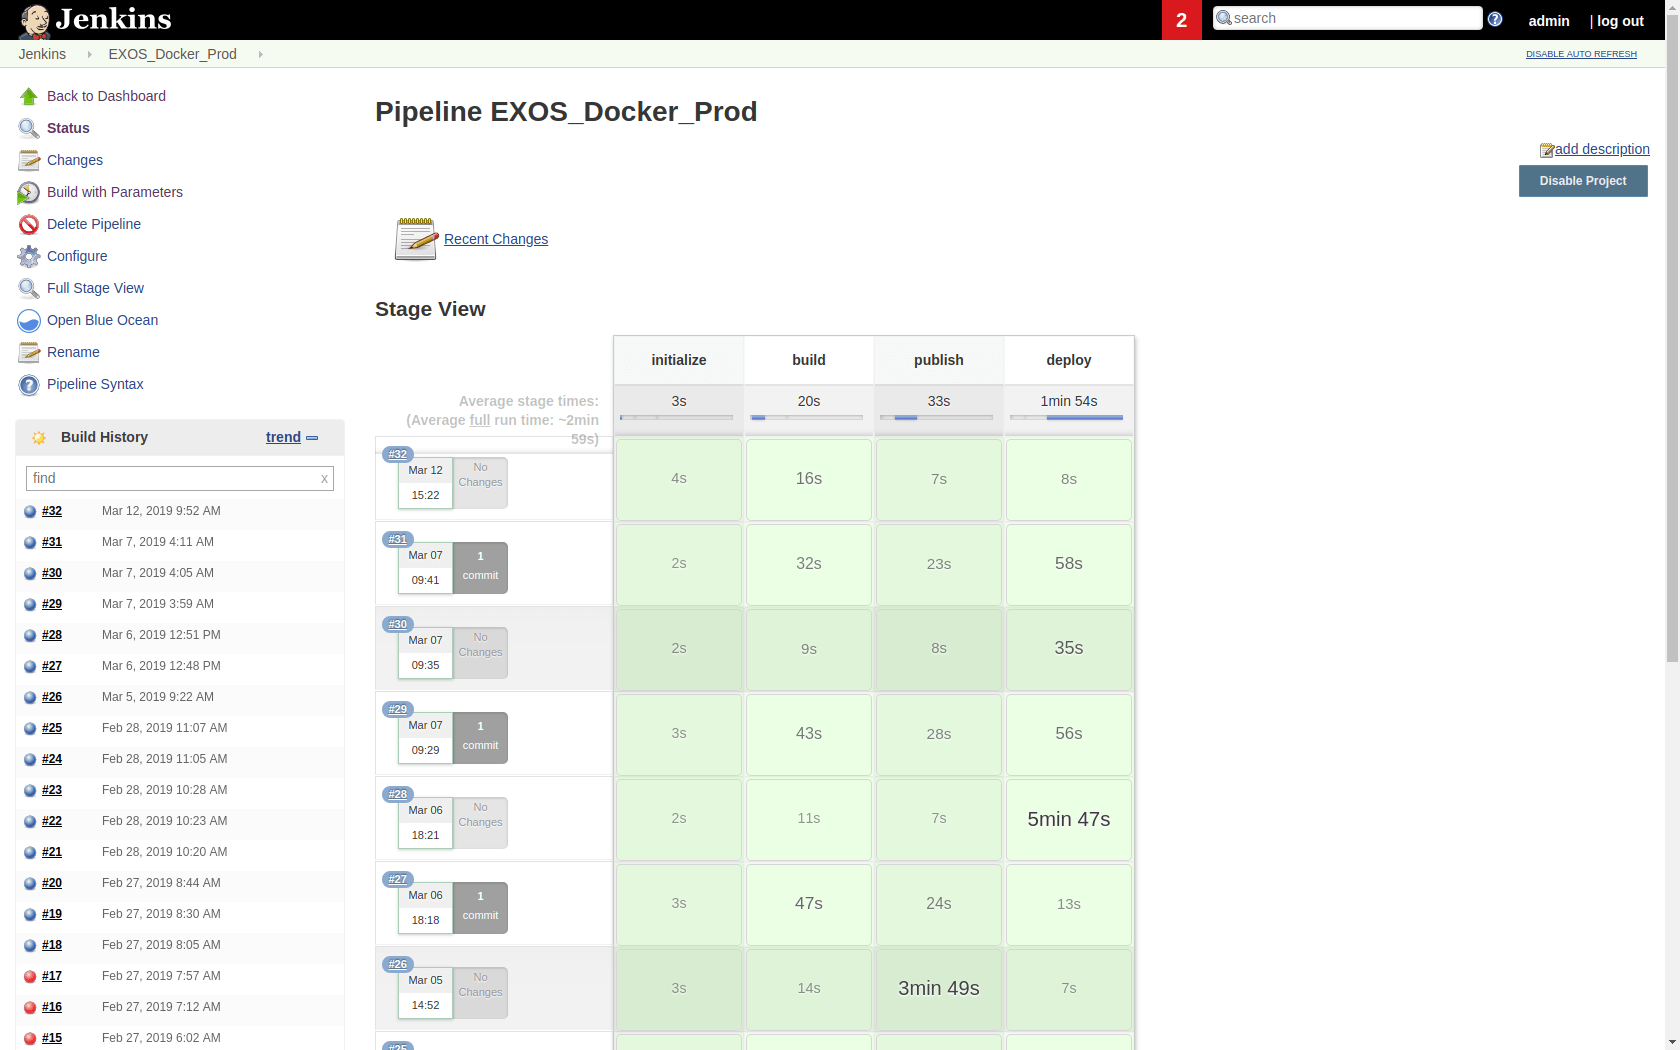Click the Back to Dashboard green arrow icon
The height and width of the screenshot is (1050, 1680).
pyautogui.click(x=28, y=96)
